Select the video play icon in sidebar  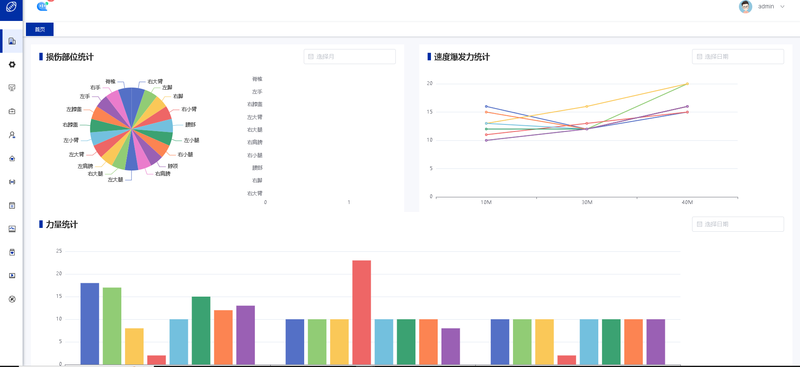12,276
